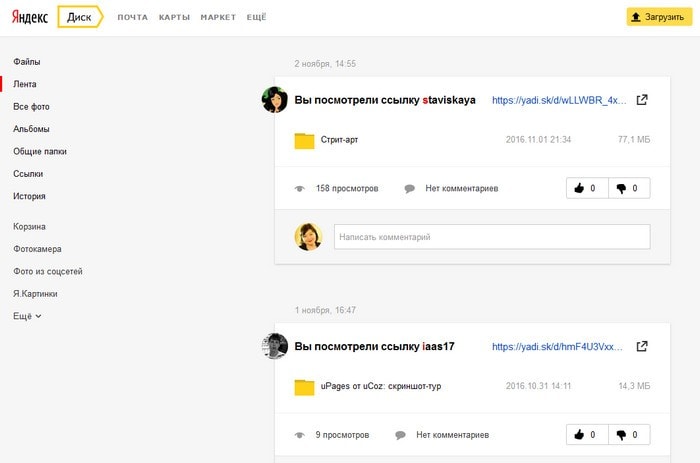The height and width of the screenshot is (463, 700).
Task: Click Нет комментариев in Стрит-арт post
Action: 462,188
